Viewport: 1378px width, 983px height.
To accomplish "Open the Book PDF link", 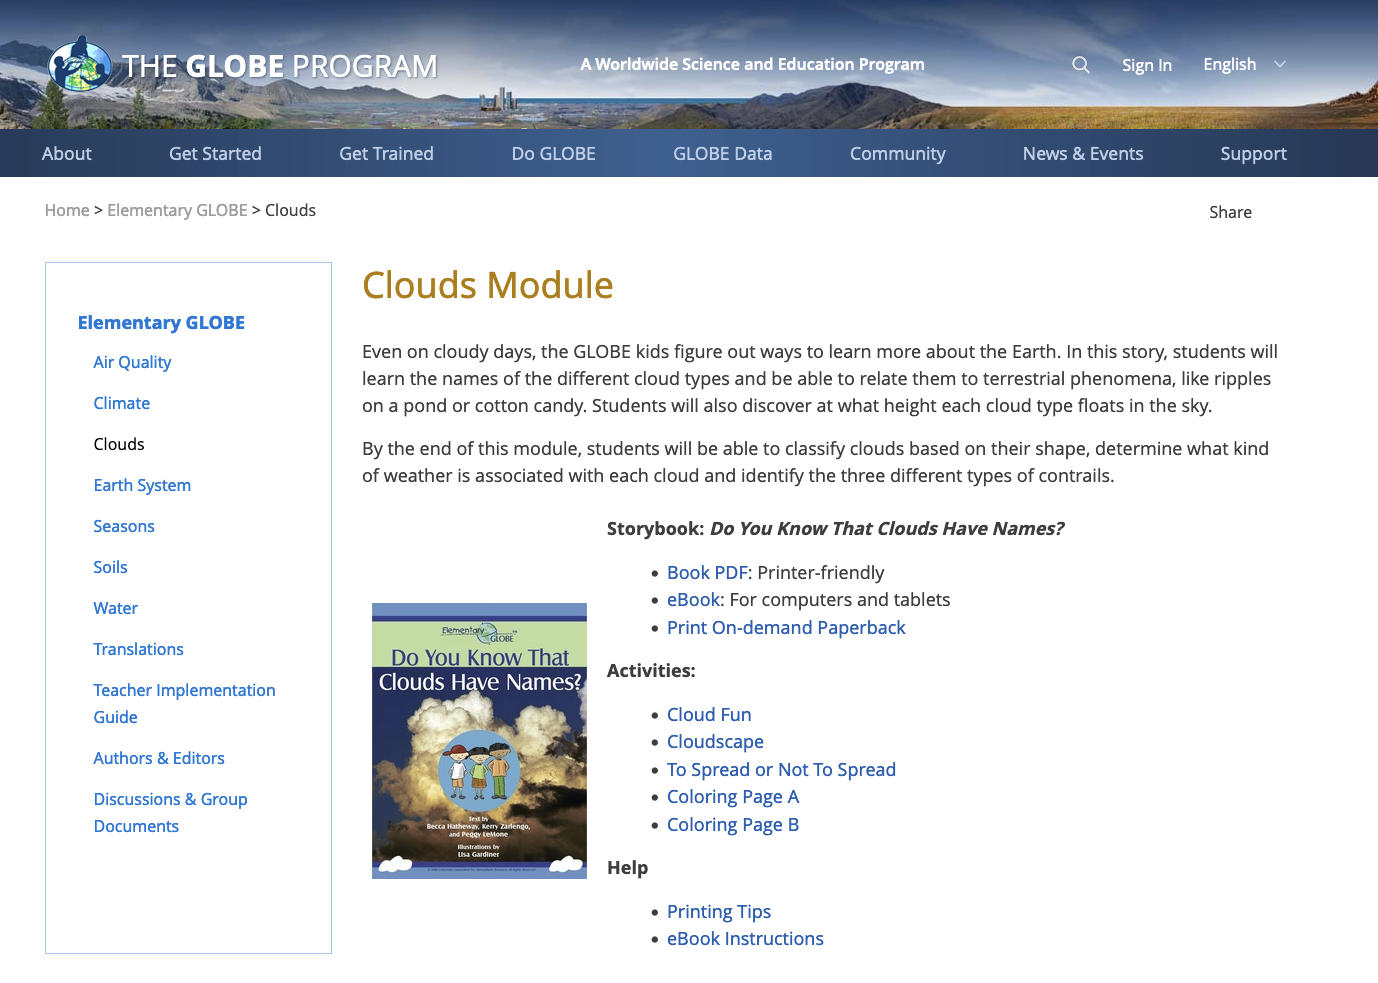I will (706, 572).
